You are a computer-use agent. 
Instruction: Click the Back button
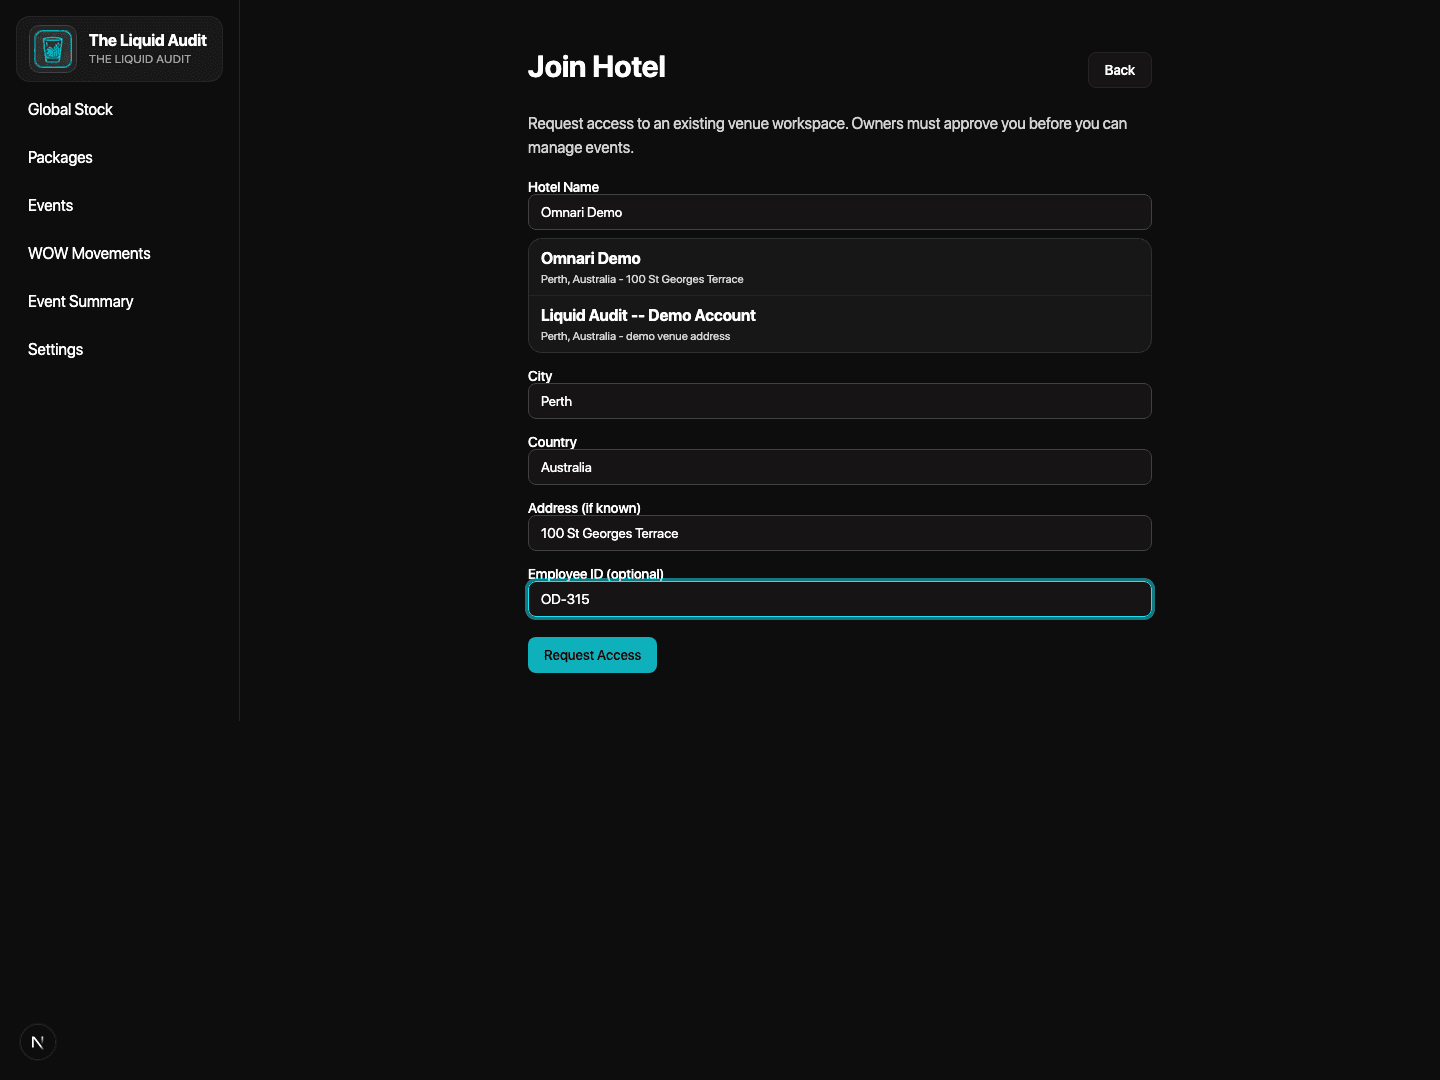pyautogui.click(x=1119, y=70)
